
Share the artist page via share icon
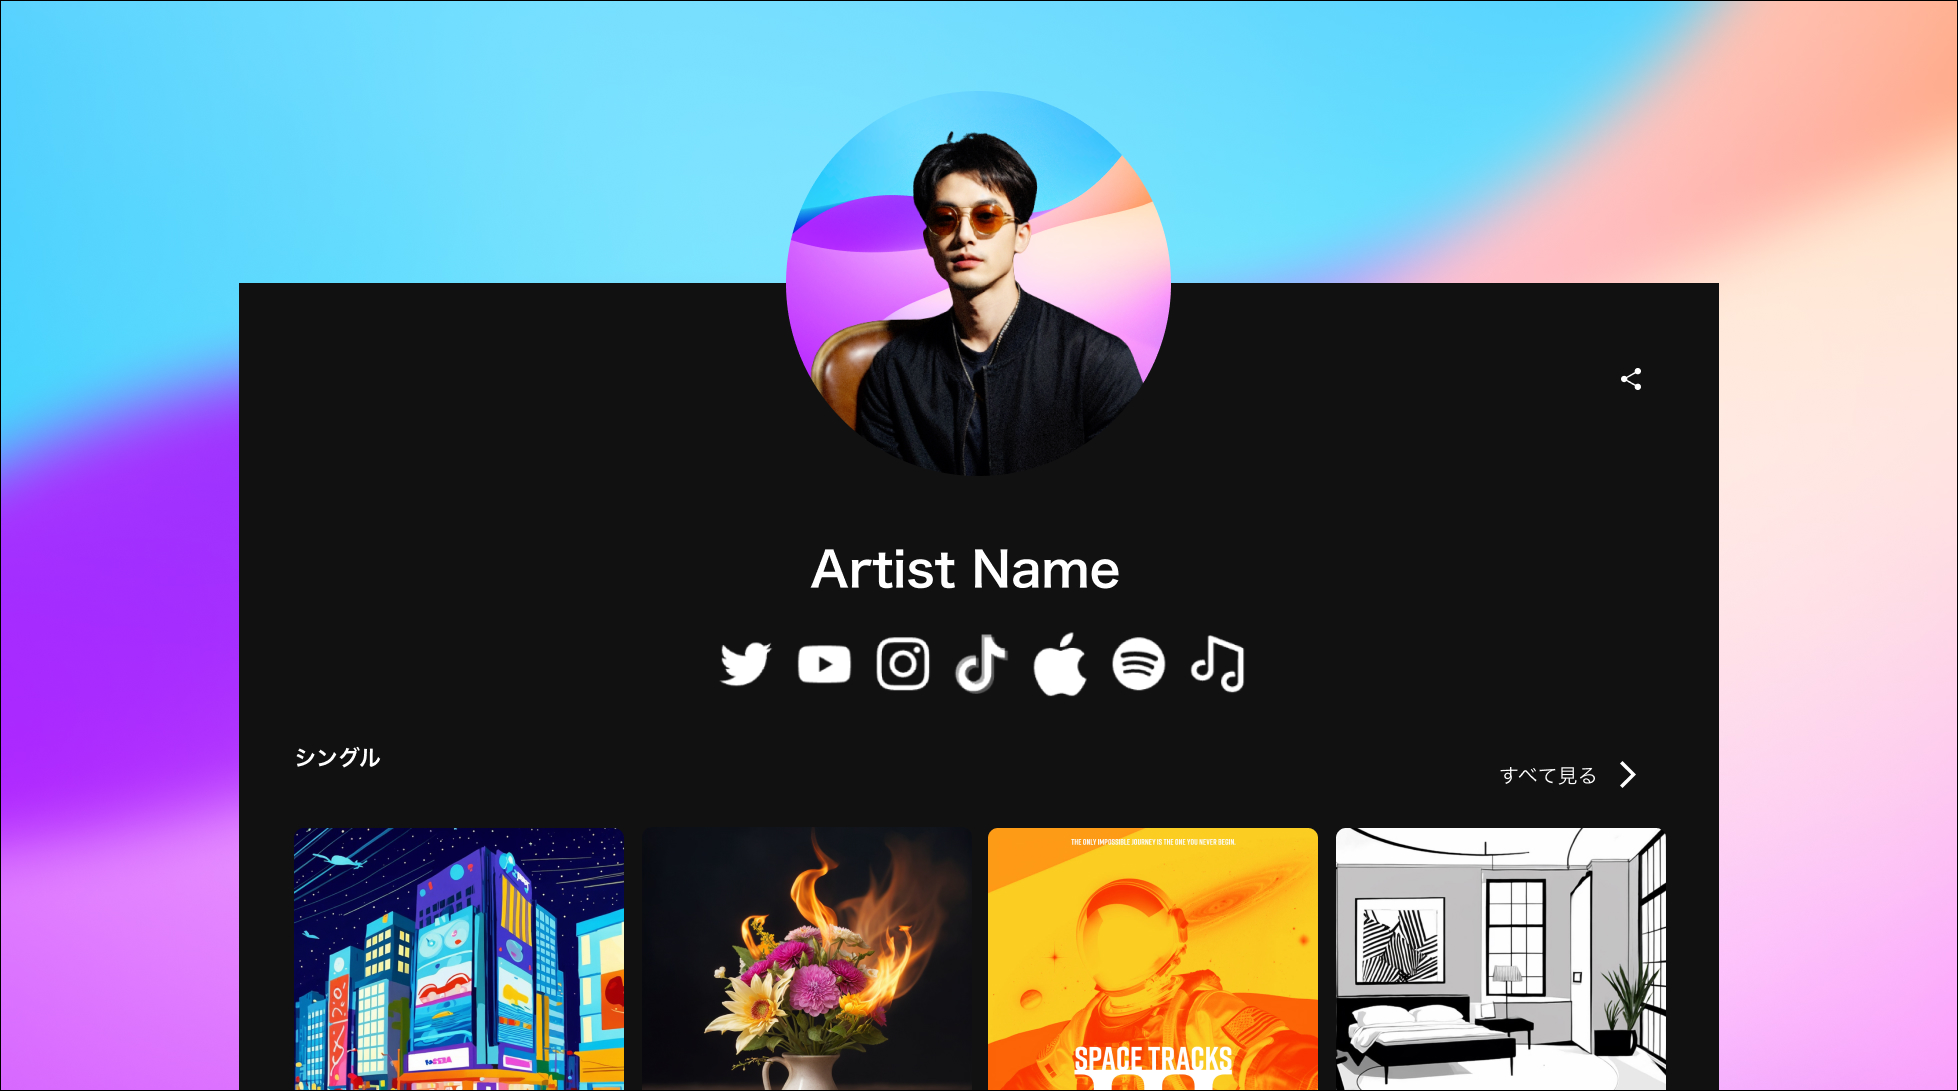[x=1631, y=379]
